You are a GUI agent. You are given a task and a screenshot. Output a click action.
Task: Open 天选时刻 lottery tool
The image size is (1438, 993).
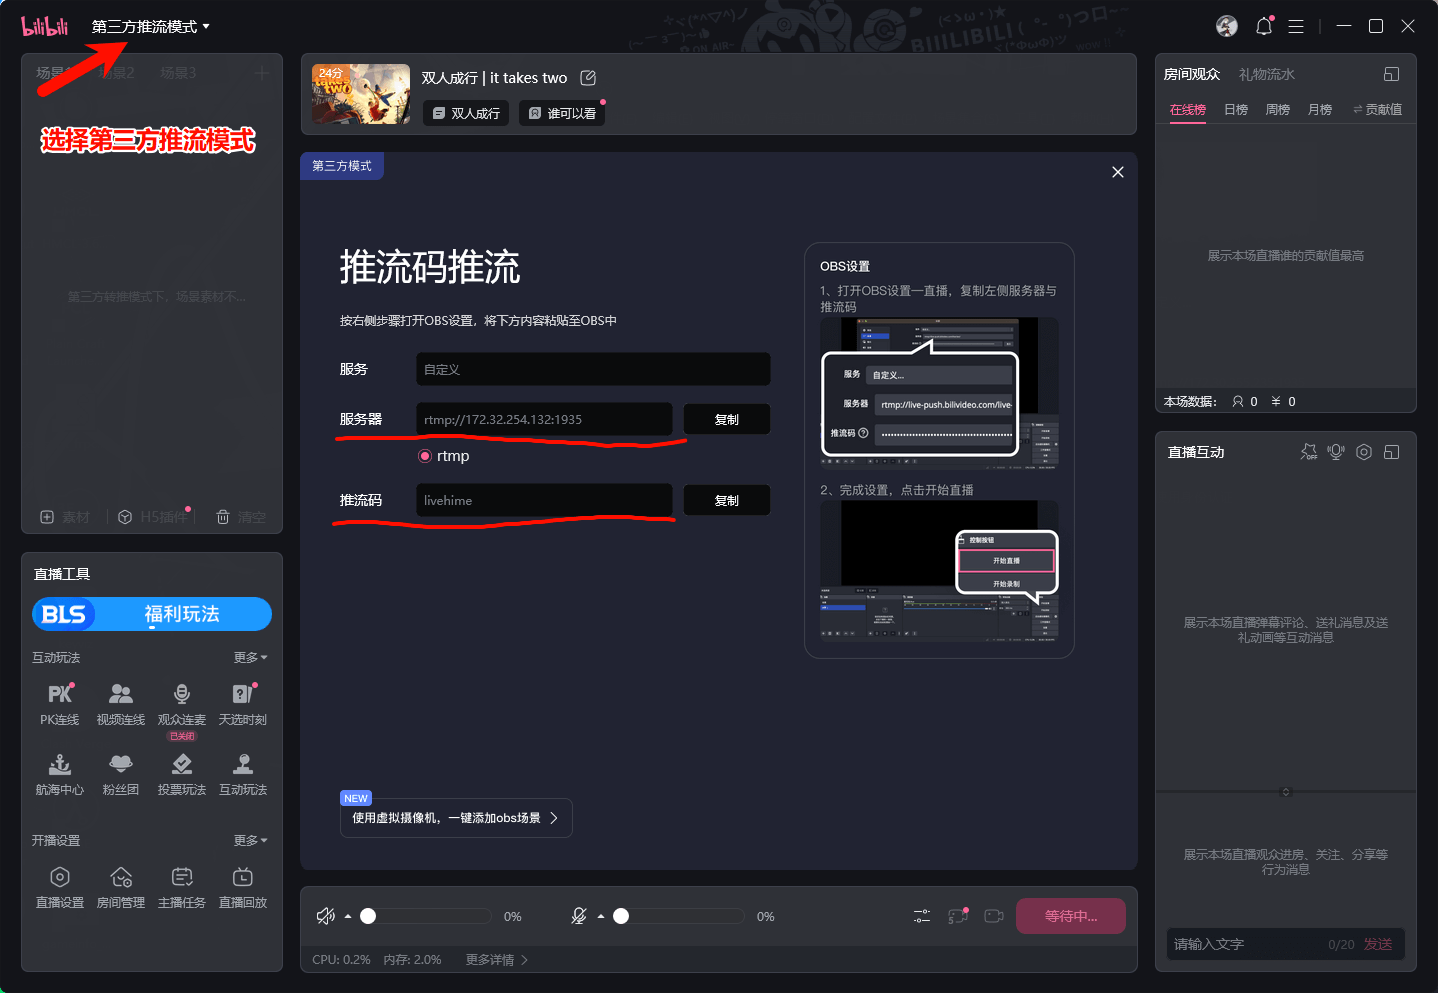click(243, 704)
